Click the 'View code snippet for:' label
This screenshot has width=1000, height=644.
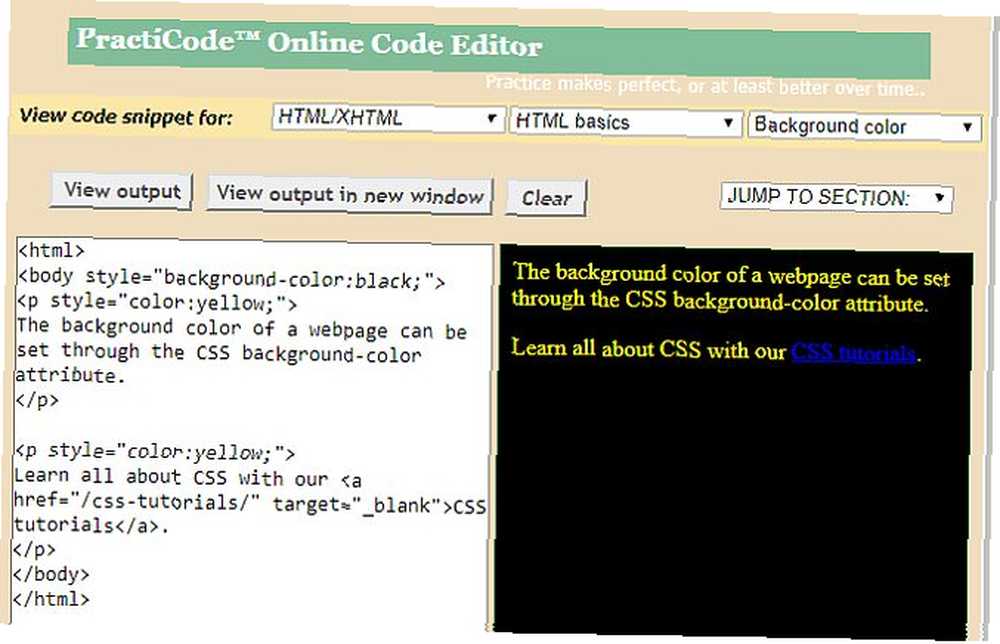[126, 117]
